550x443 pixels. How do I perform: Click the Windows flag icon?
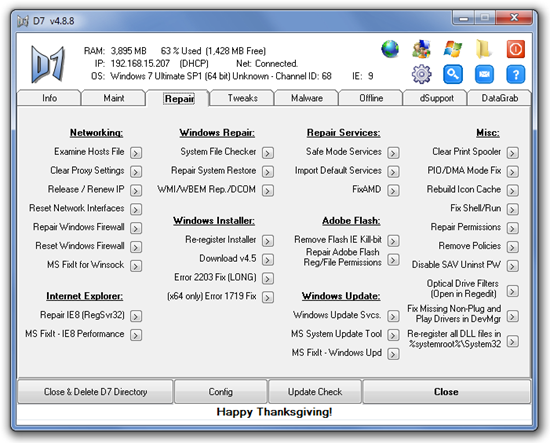pyautogui.click(x=452, y=49)
